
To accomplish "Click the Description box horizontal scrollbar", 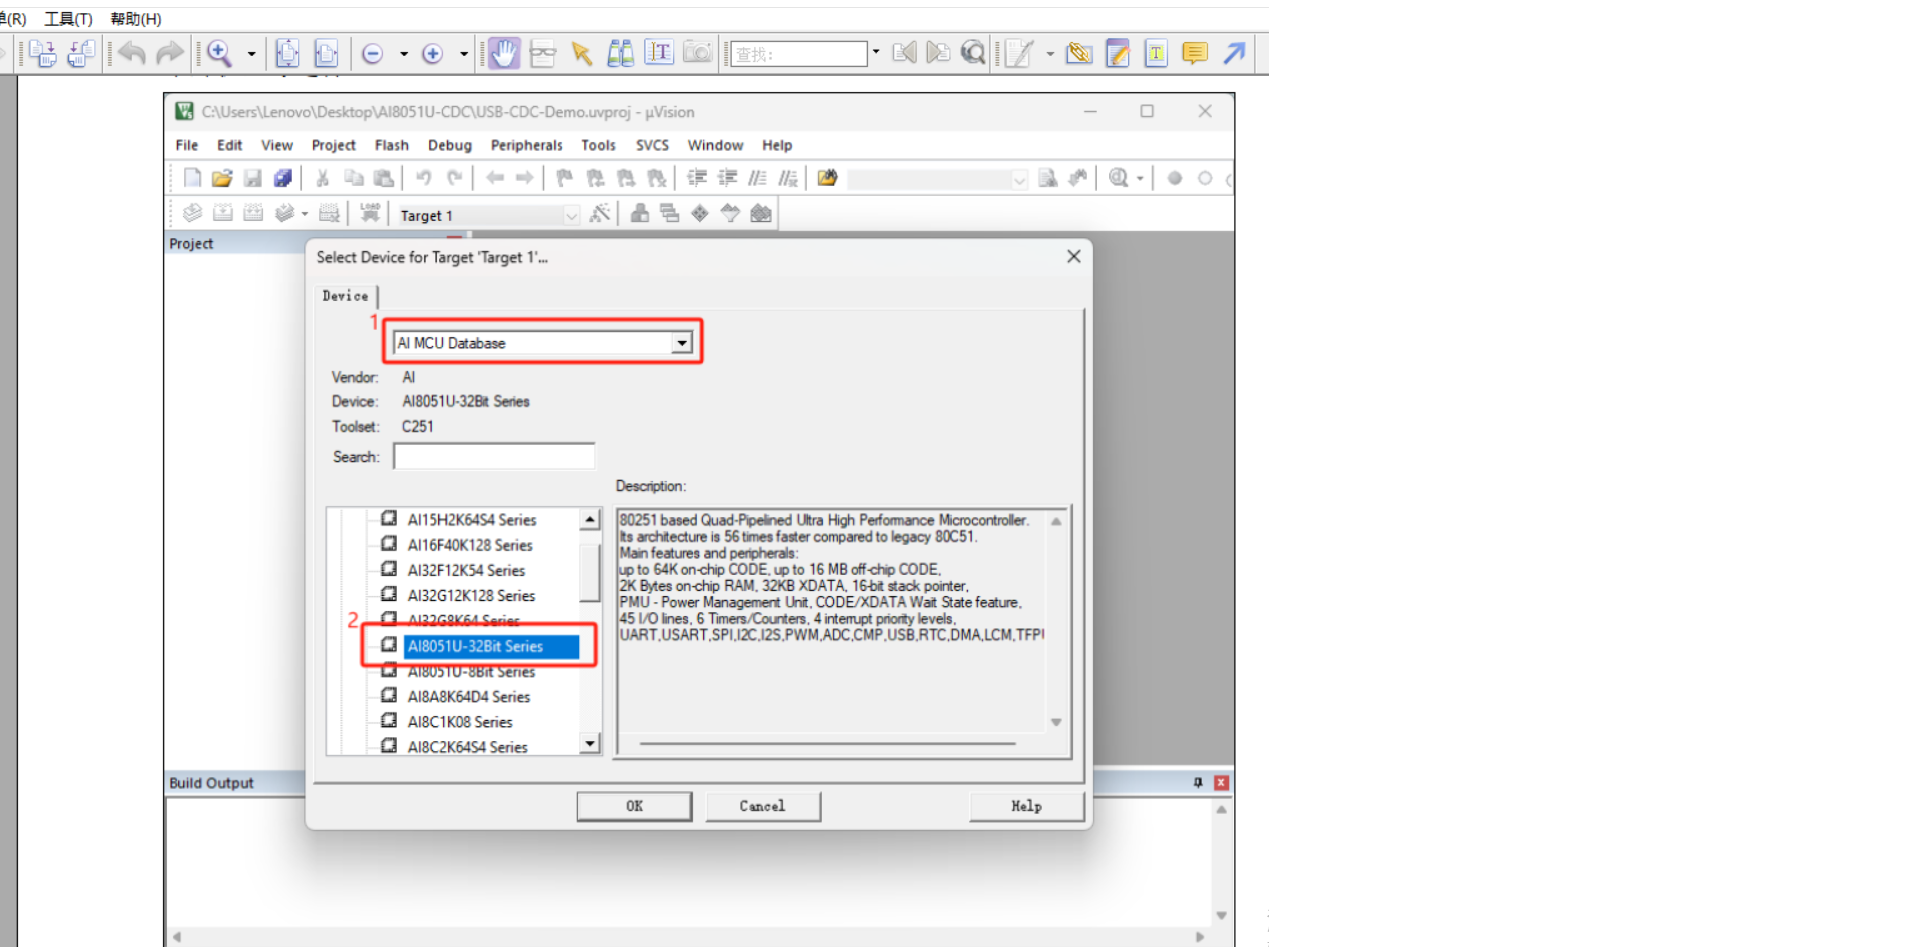I will [828, 744].
